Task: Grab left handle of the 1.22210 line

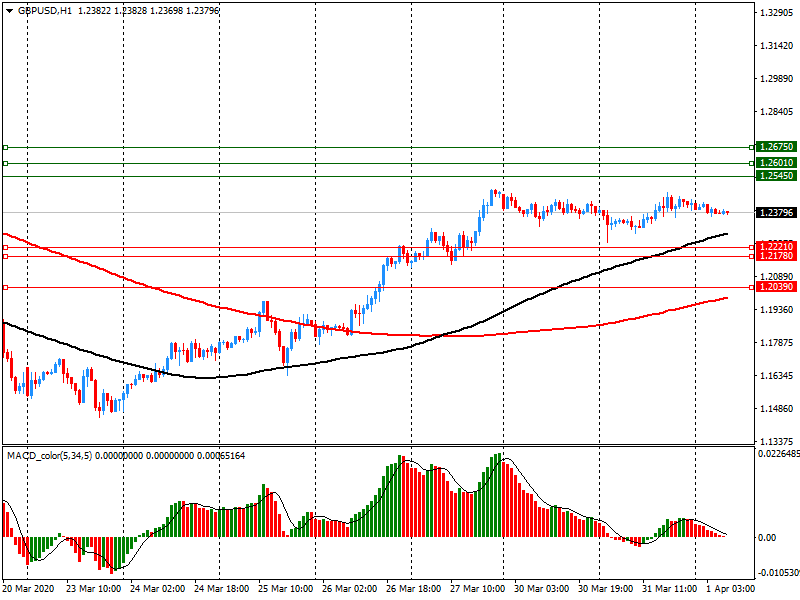Action: coord(6,247)
